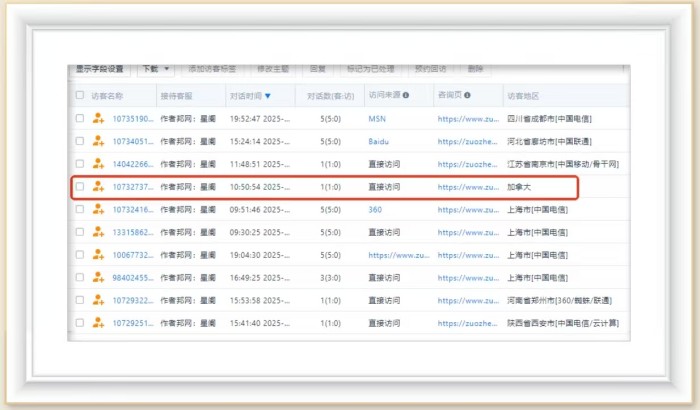Select checkbox for visitor 10729251 row
Viewport: 700px width, 410px height.
[80, 323]
